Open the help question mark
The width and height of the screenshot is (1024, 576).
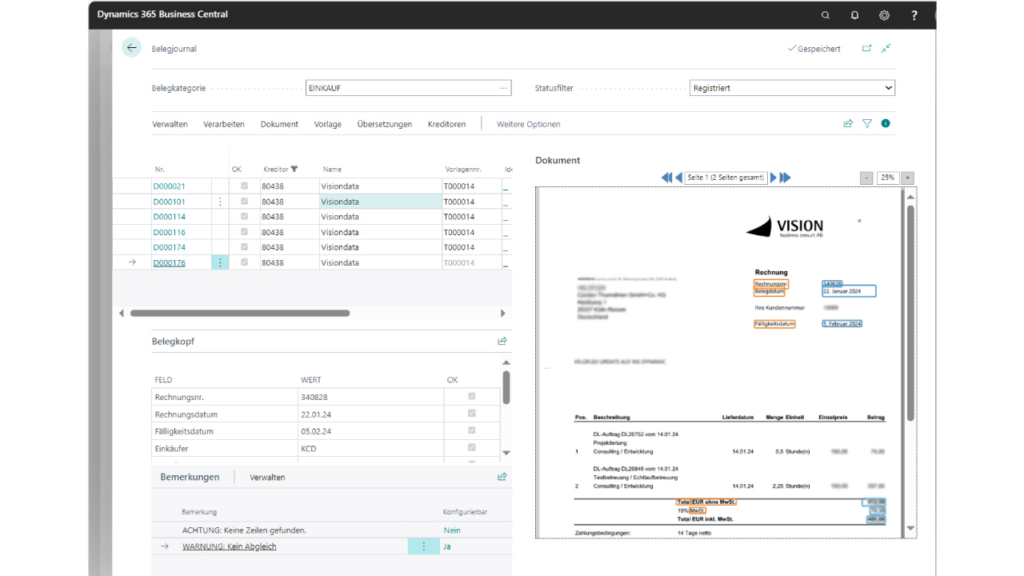click(914, 15)
